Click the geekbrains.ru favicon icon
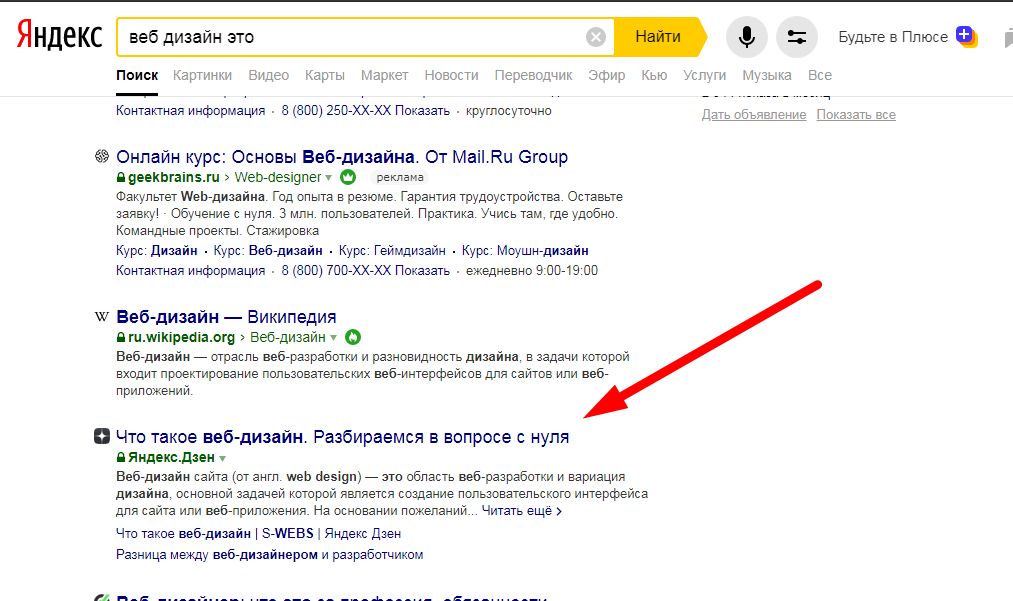This screenshot has height=601, width=1013. pos(102,156)
